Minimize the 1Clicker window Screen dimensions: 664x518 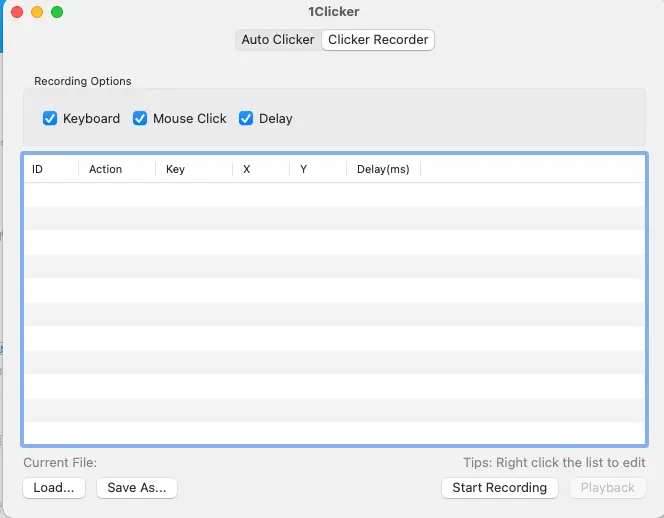click(x=37, y=12)
